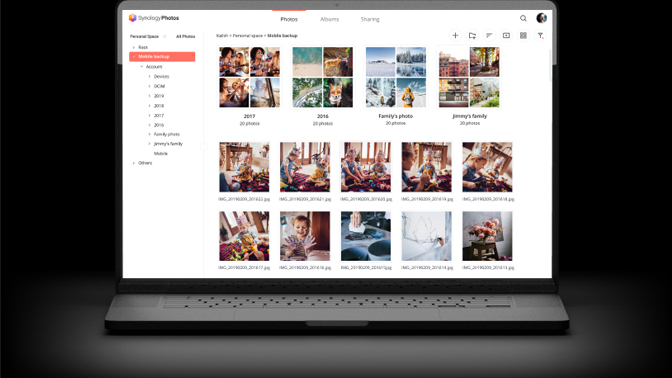Expand the Devices folder arrow

click(x=150, y=76)
